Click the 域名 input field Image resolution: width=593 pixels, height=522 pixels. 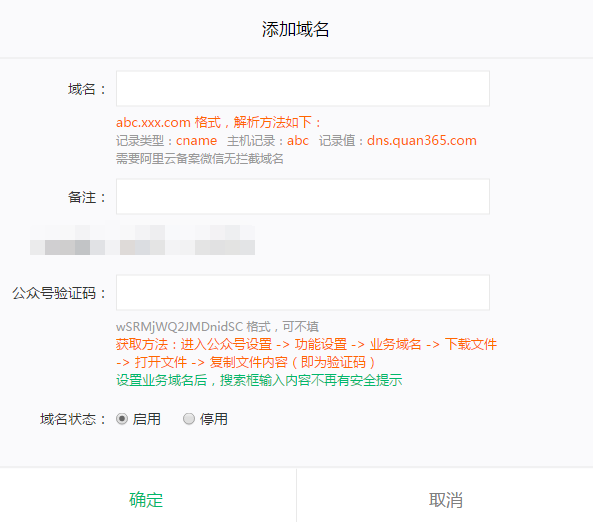pyautogui.click(x=303, y=89)
